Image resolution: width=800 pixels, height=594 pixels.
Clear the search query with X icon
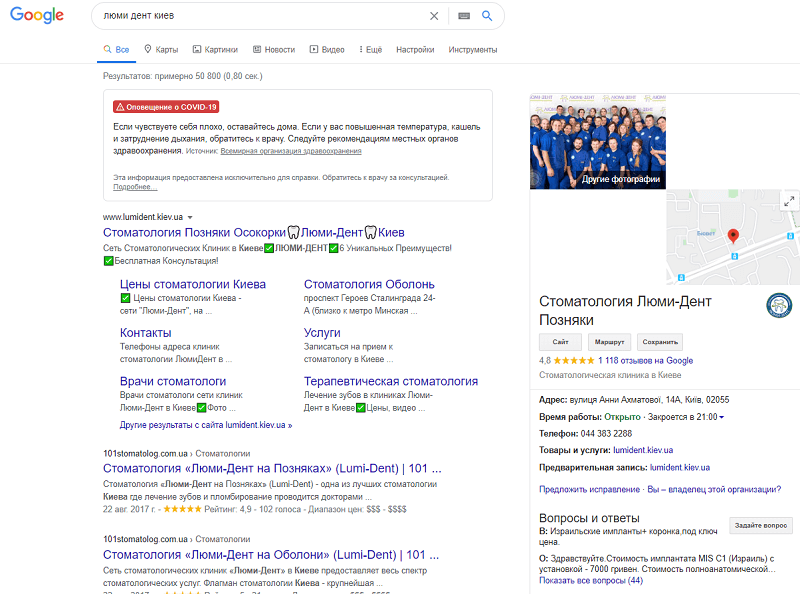pyautogui.click(x=434, y=16)
